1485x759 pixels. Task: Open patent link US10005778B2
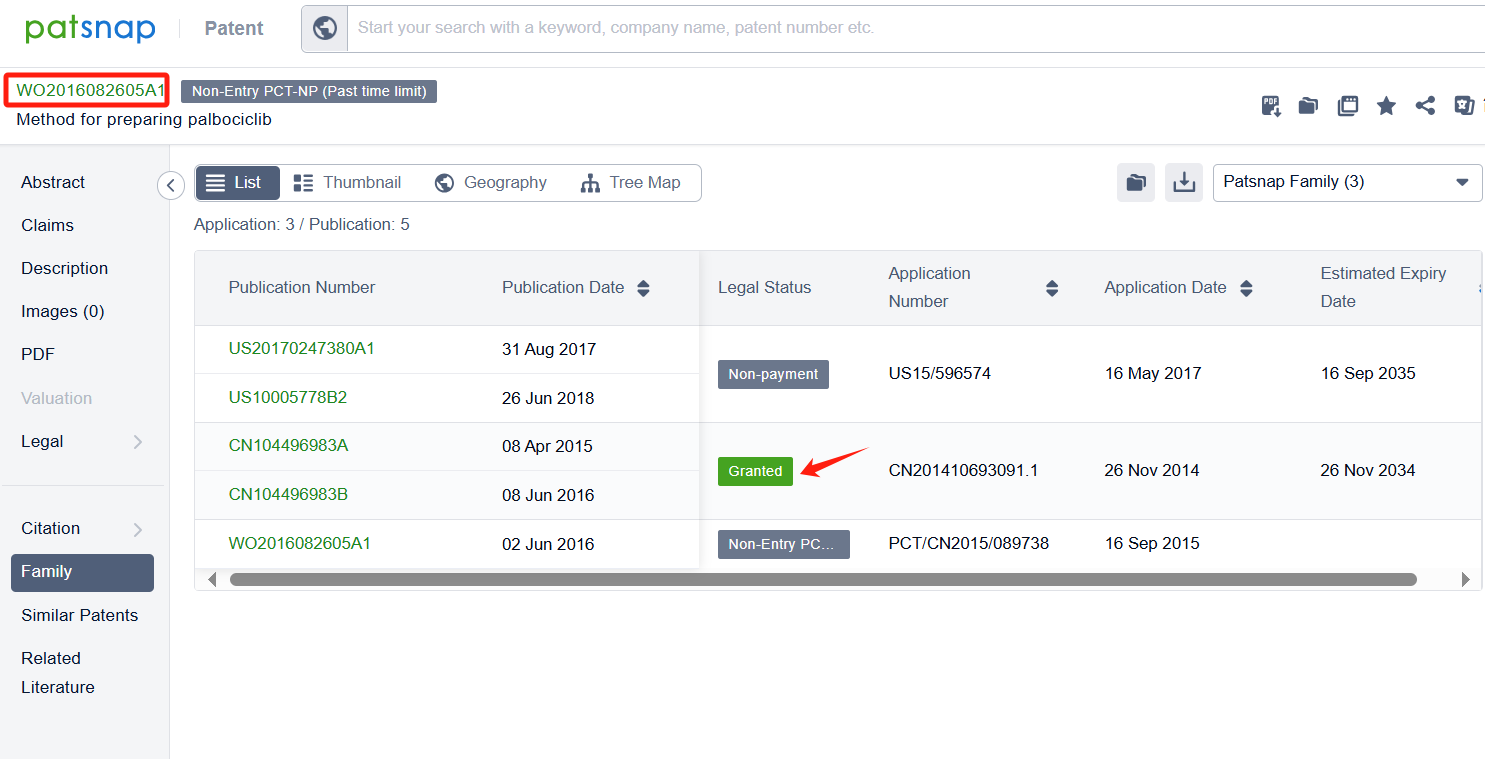click(x=288, y=398)
